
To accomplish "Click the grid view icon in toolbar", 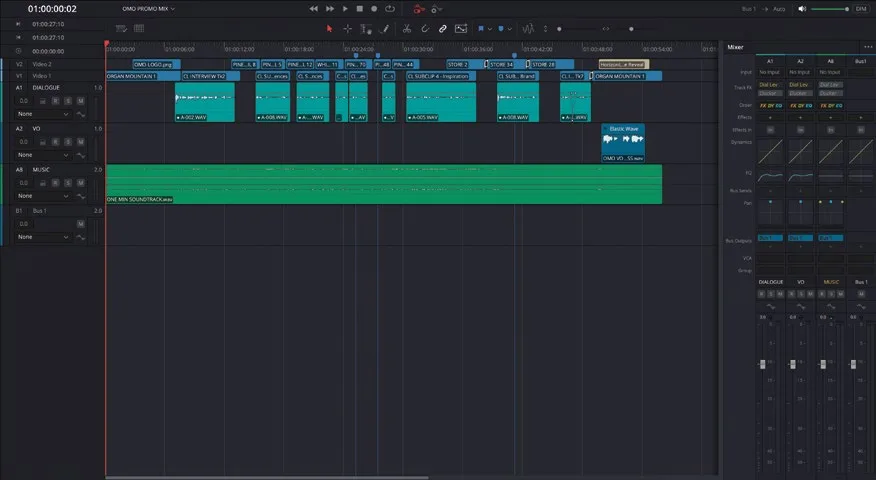I will pos(139,28).
